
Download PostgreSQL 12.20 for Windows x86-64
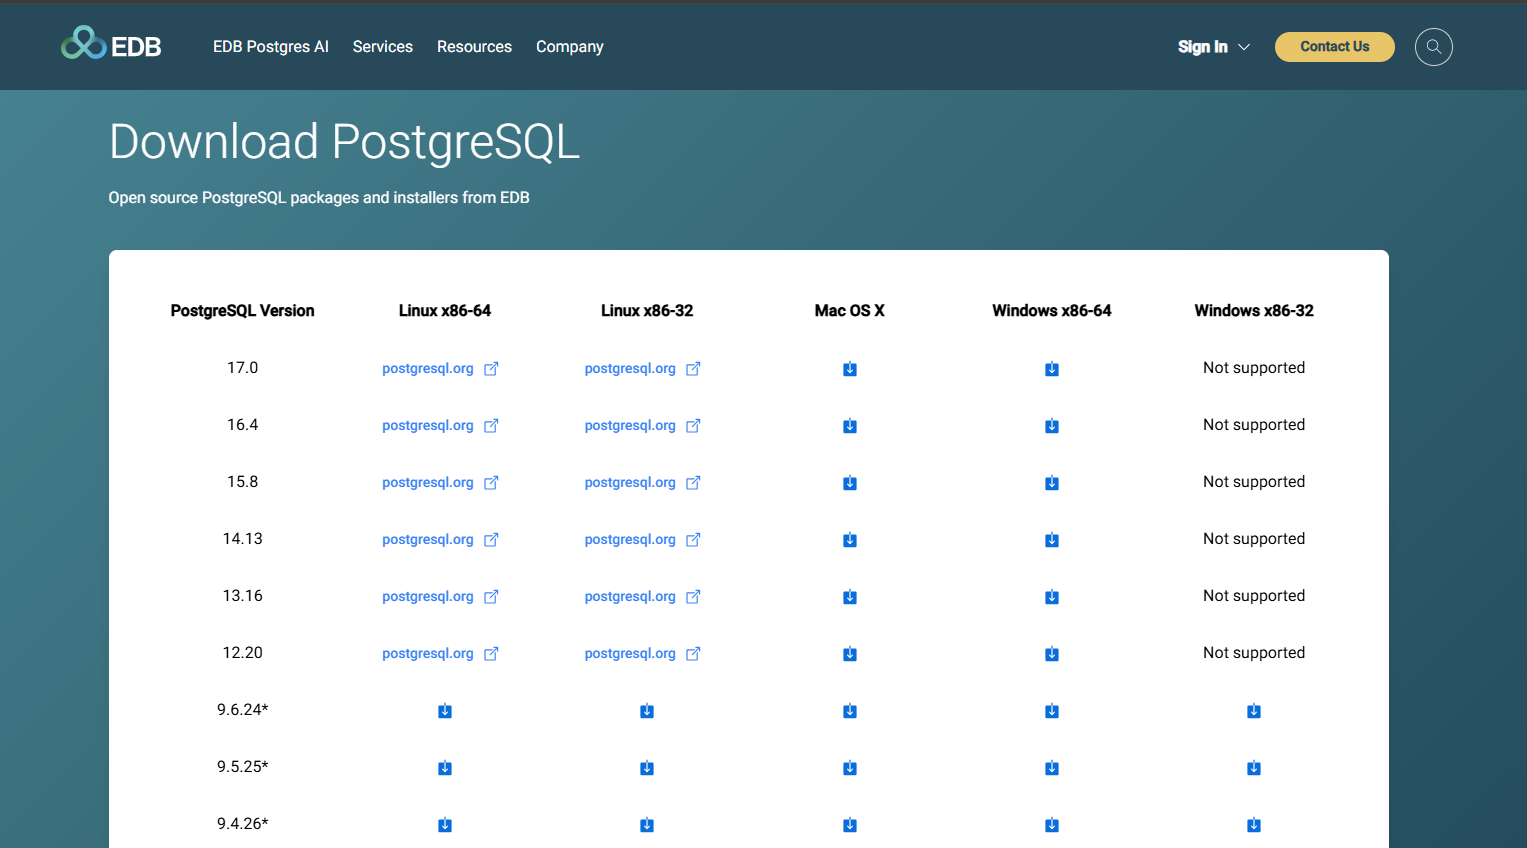[1052, 654]
